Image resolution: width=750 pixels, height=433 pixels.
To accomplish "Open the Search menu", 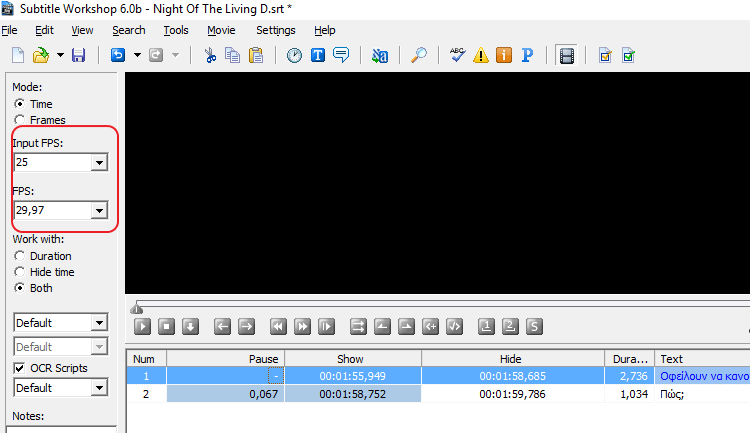I will click(x=129, y=30).
